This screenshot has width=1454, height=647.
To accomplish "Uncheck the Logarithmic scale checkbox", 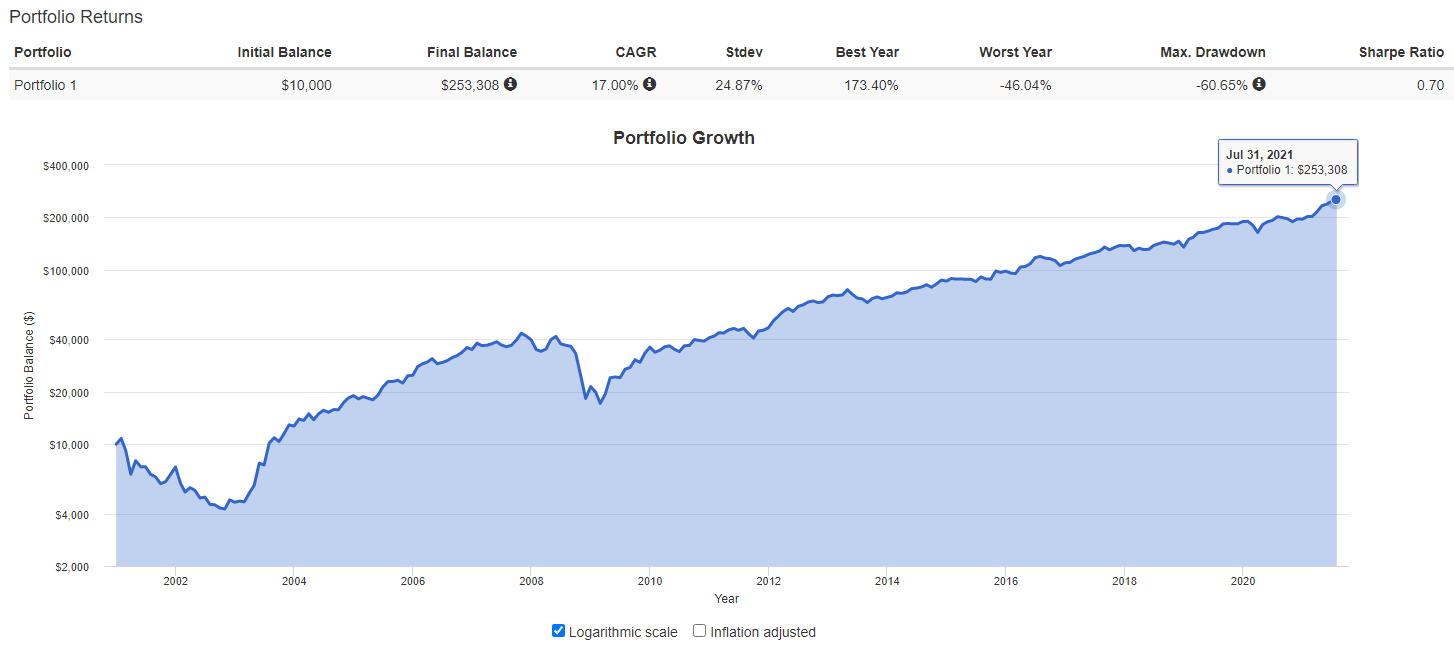I will [x=559, y=631].
